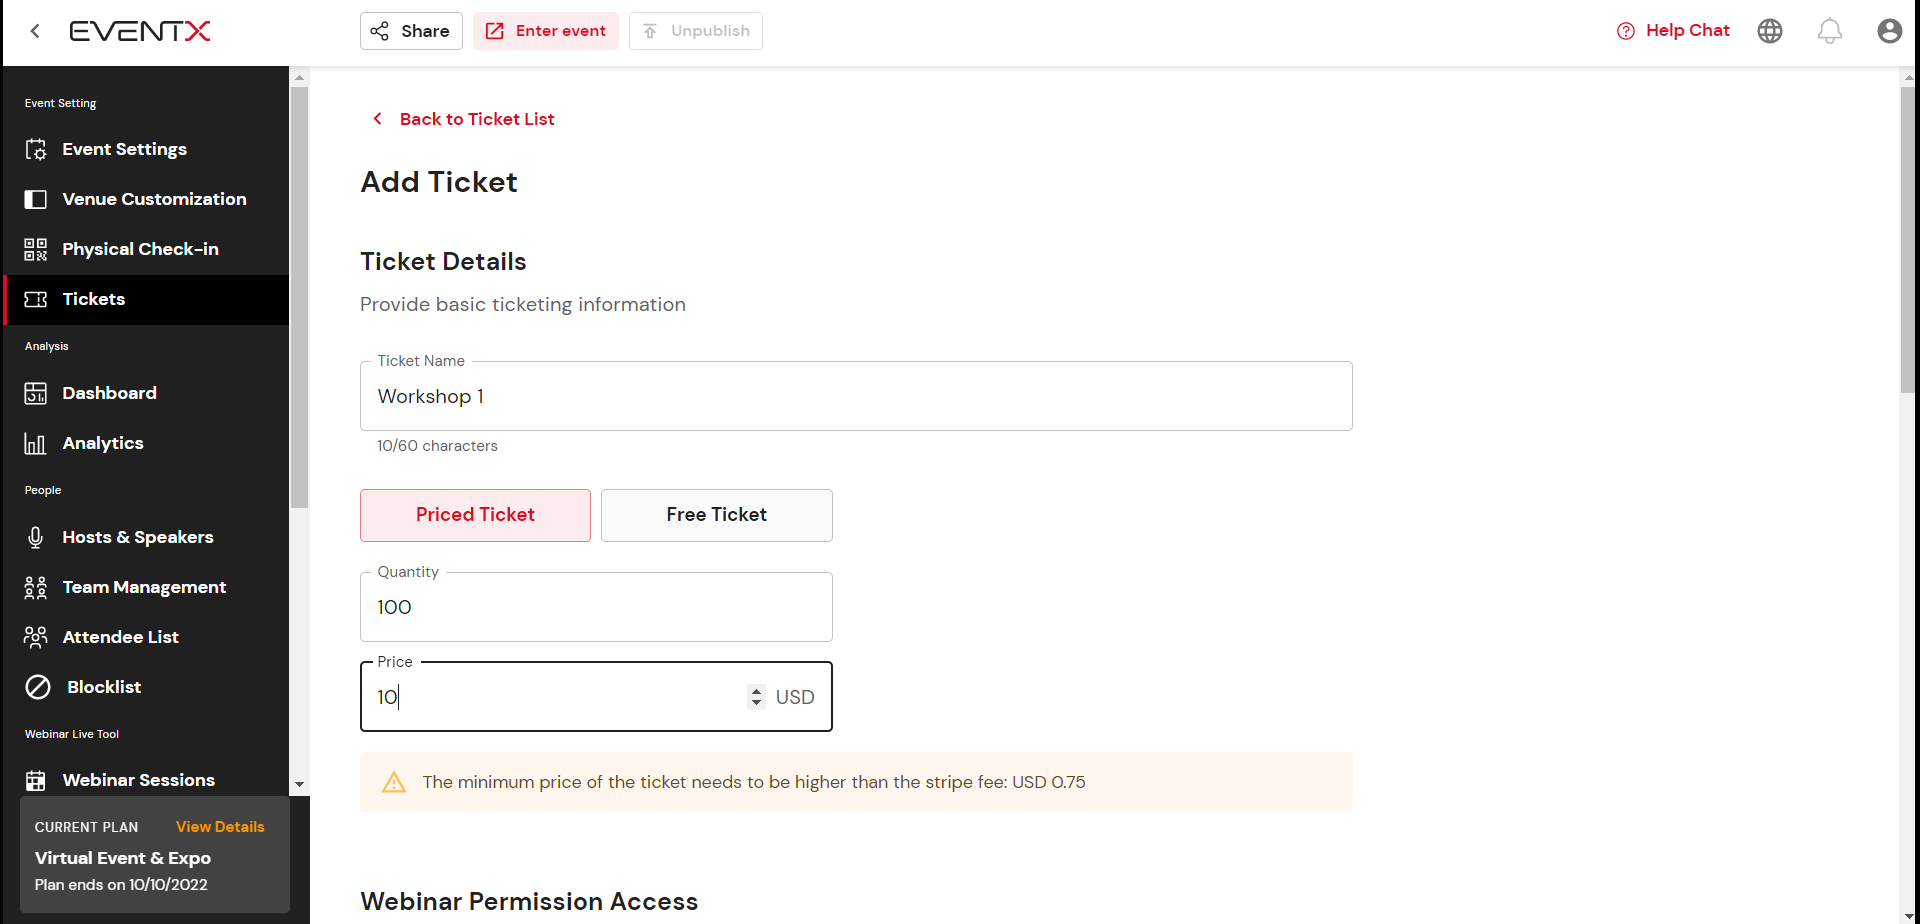Screen dimensions: 1920x924
Task: Increase price with the stepper up arrow
Action: point(756,691)
